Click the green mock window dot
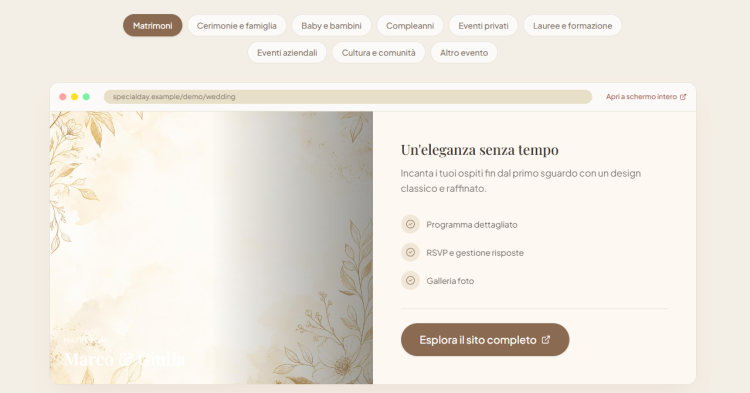The width and height of the screenshot is (750, 393). click(x=86, y=97)
